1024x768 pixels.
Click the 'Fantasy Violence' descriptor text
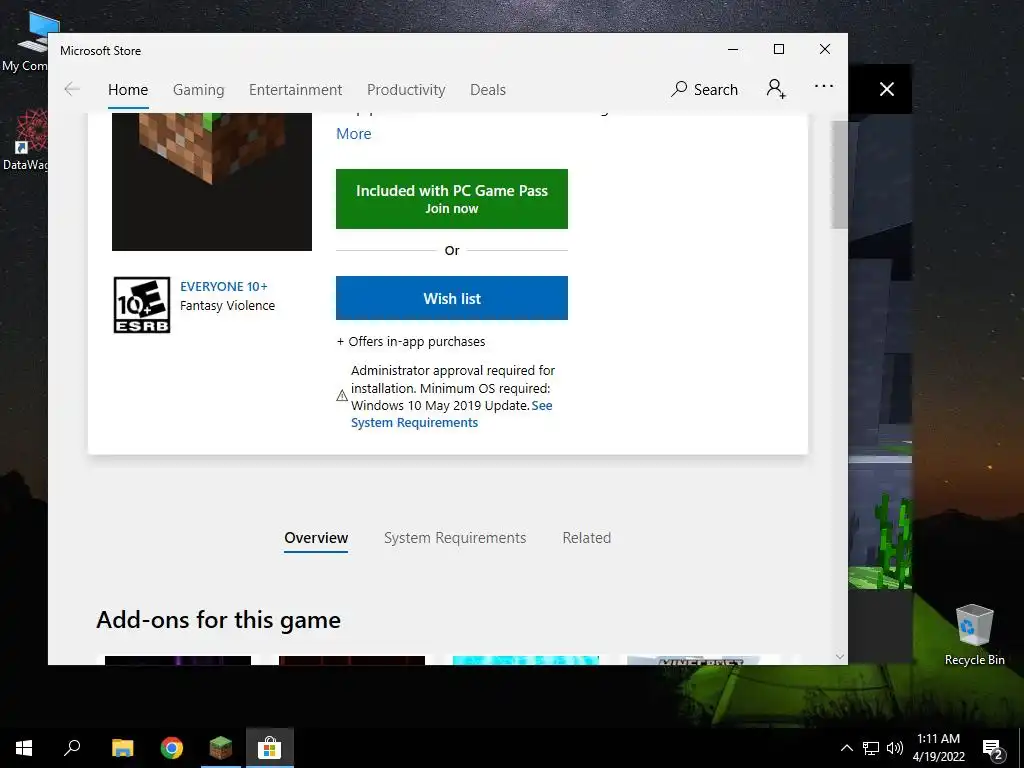click(227, 305)
